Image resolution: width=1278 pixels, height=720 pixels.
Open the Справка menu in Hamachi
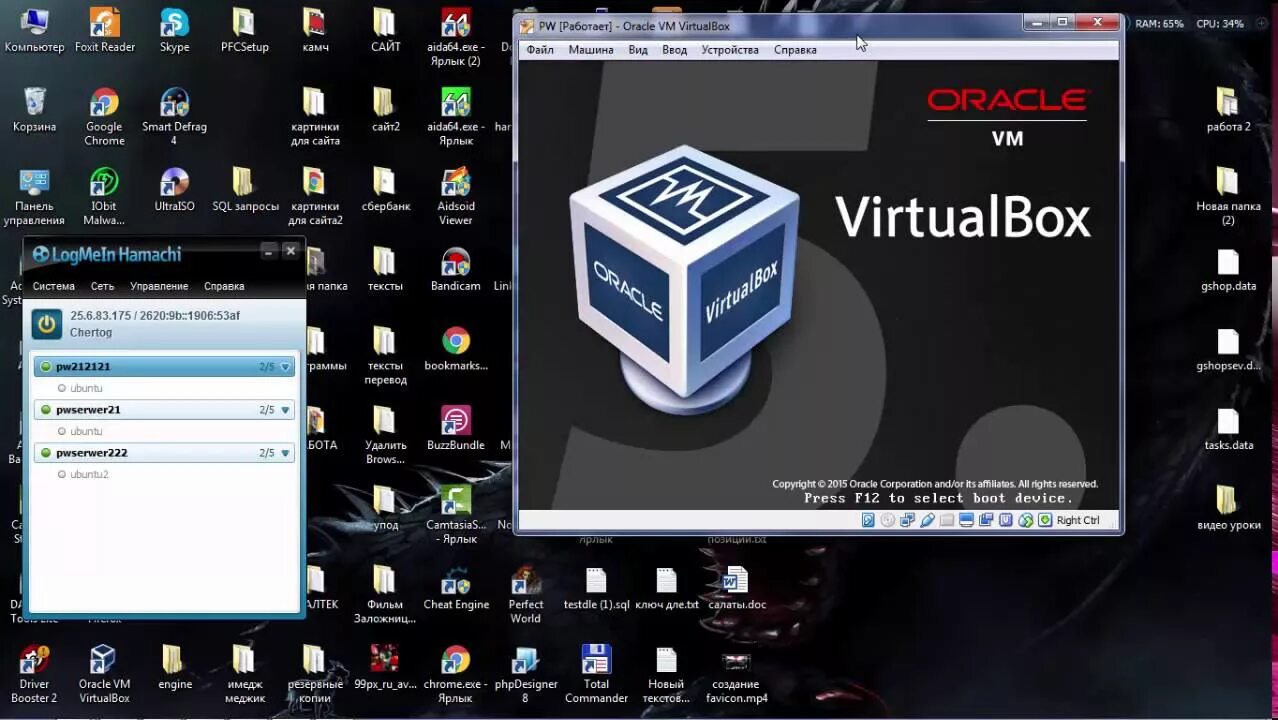pos(224,286)
